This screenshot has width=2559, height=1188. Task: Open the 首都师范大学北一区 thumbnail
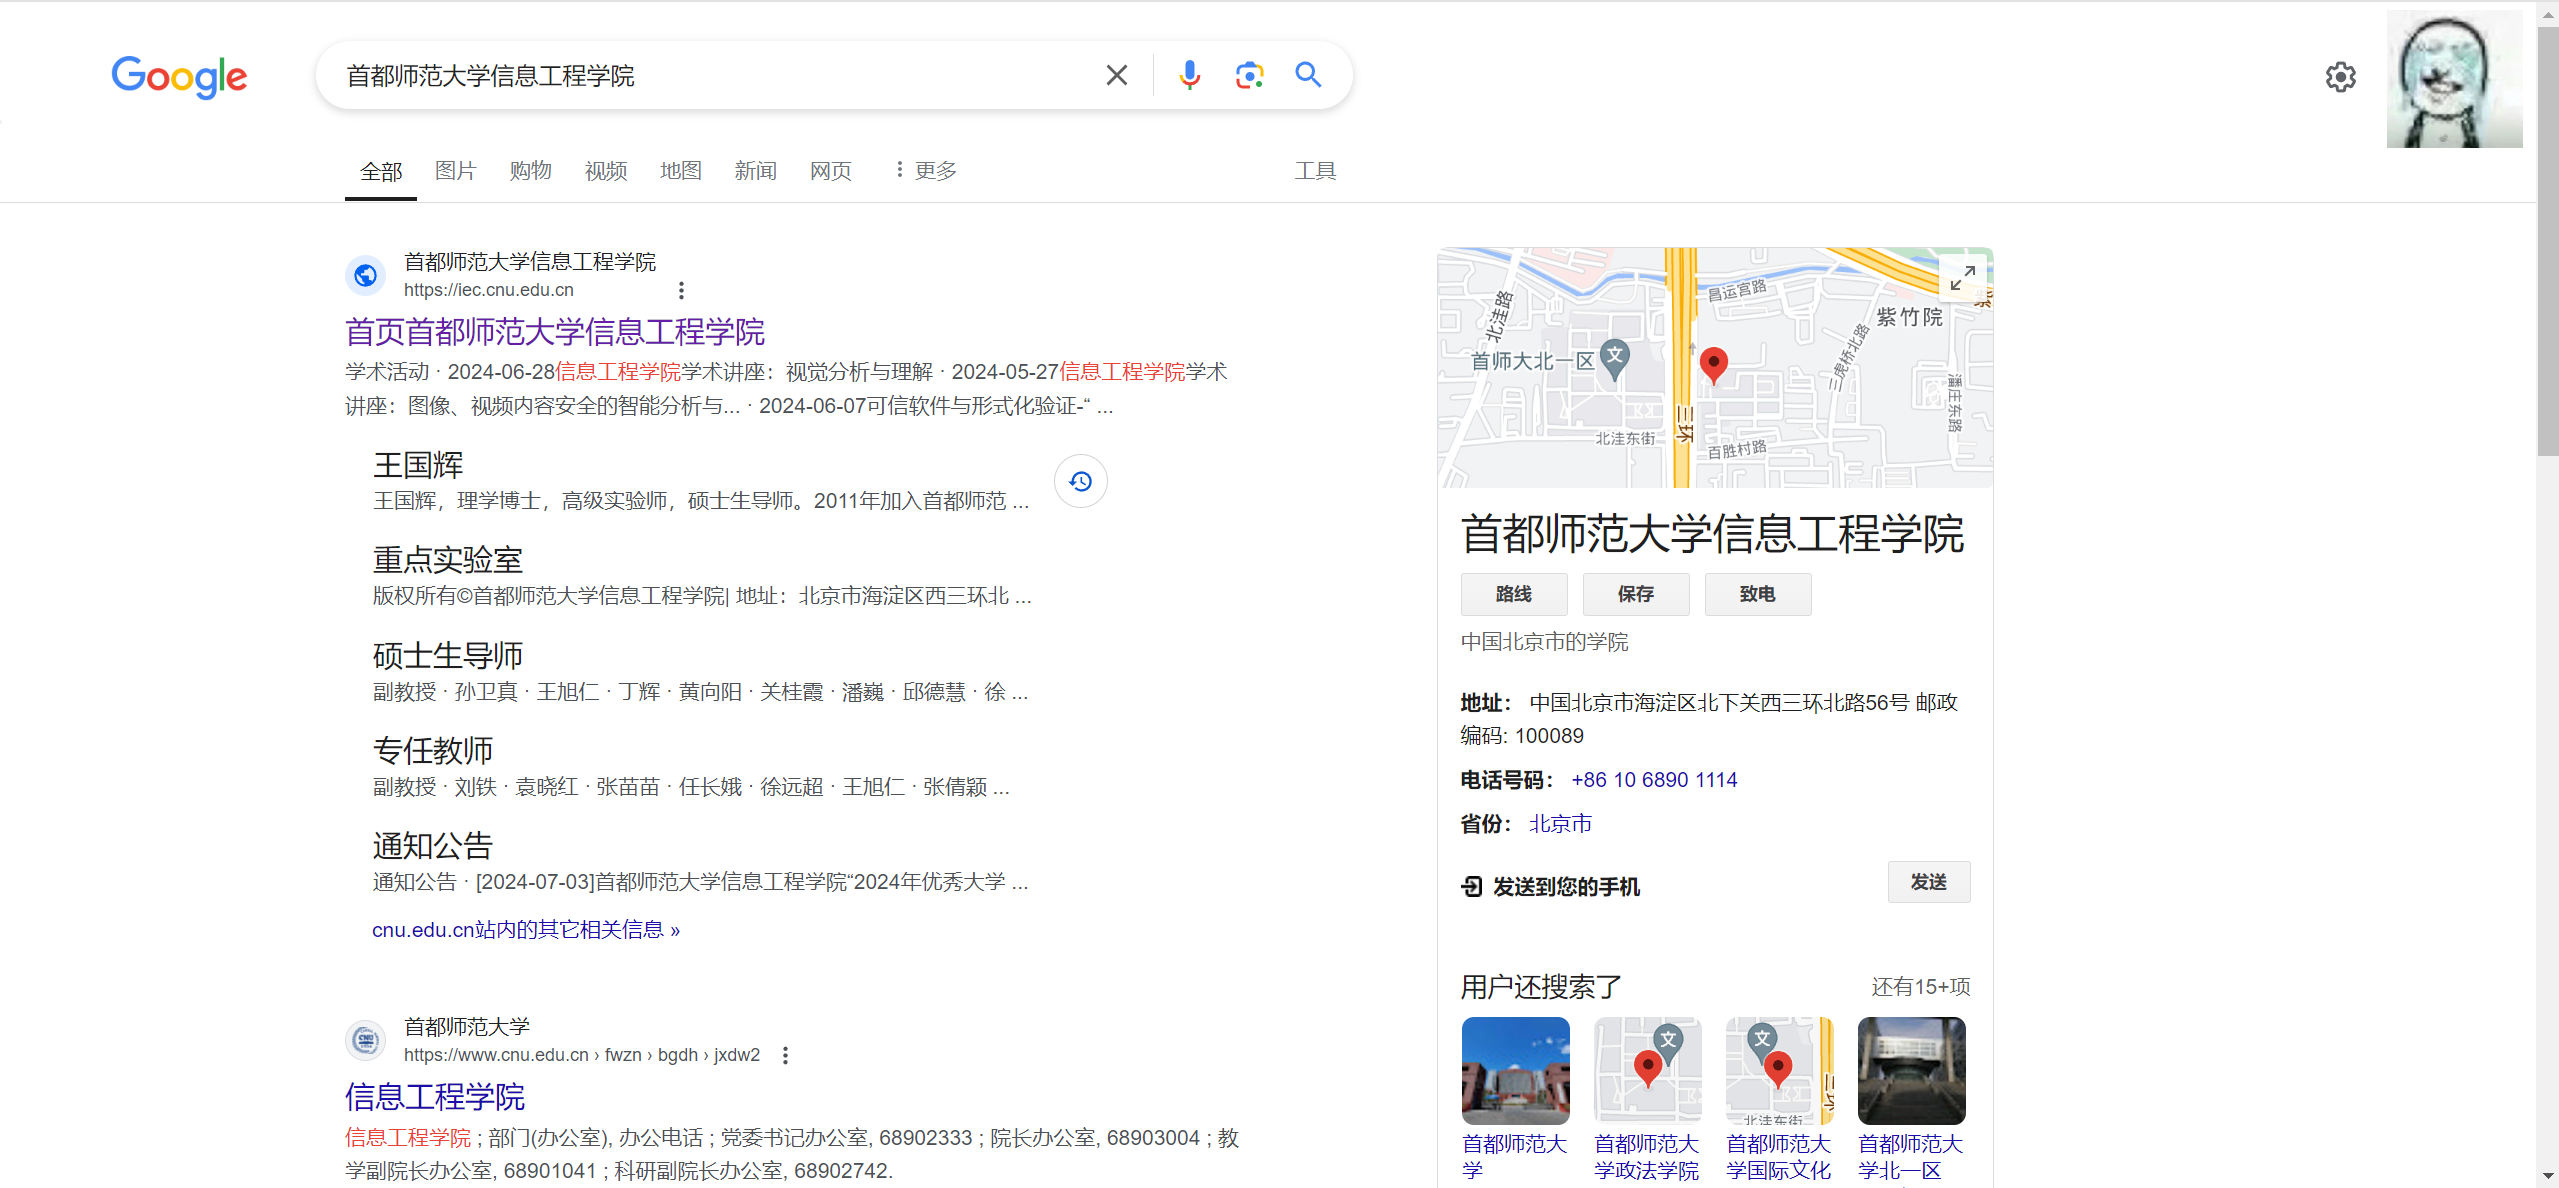[x=1910, y=1071]
